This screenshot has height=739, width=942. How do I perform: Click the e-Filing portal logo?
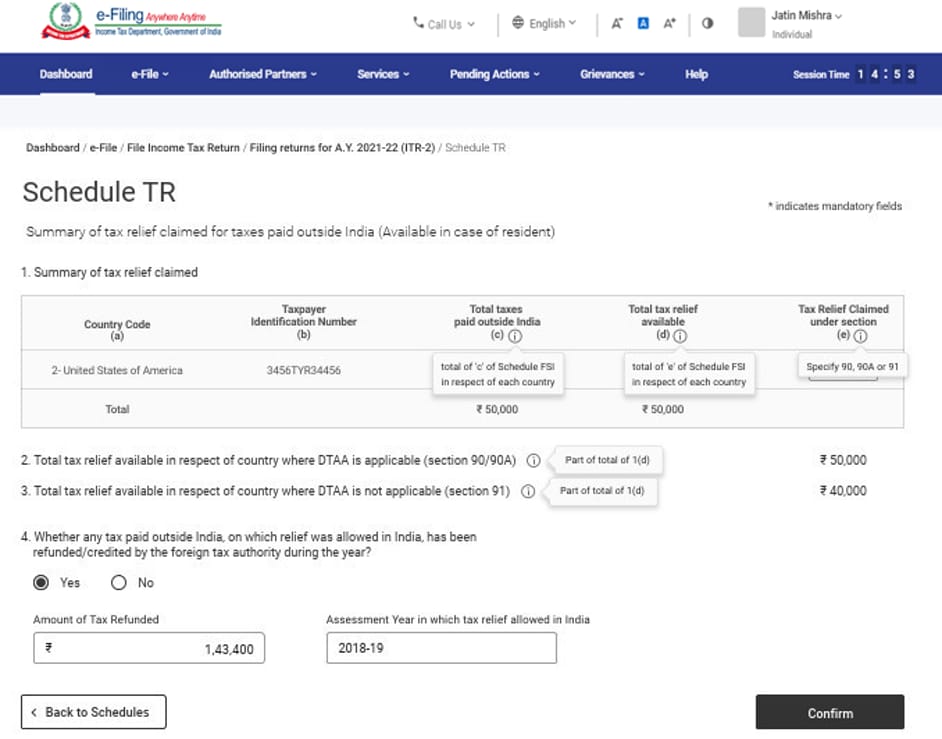pos(131,21)
